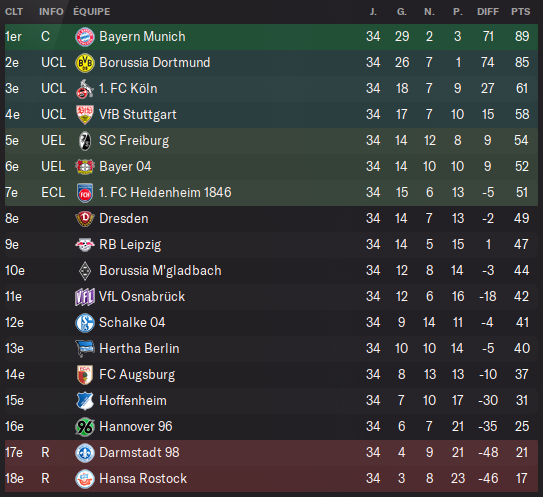The height and width of the screenshot is (497, 543).
Task: Click the Schalke 04 crest
Action: (85, 323)
